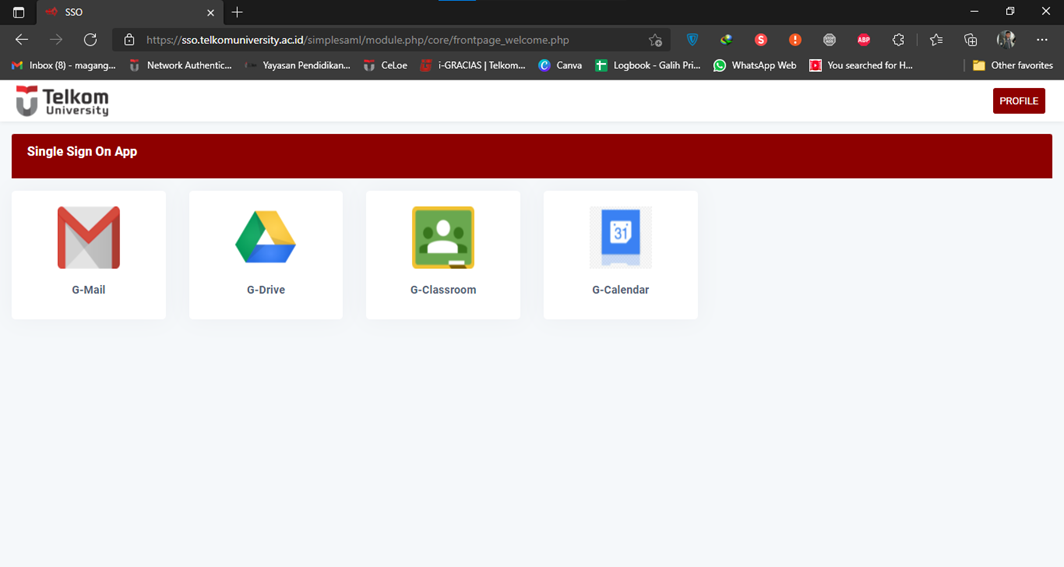The image size is (1064, 567).
Task: Close the SSO tab
Action: [x=210, y=12]
